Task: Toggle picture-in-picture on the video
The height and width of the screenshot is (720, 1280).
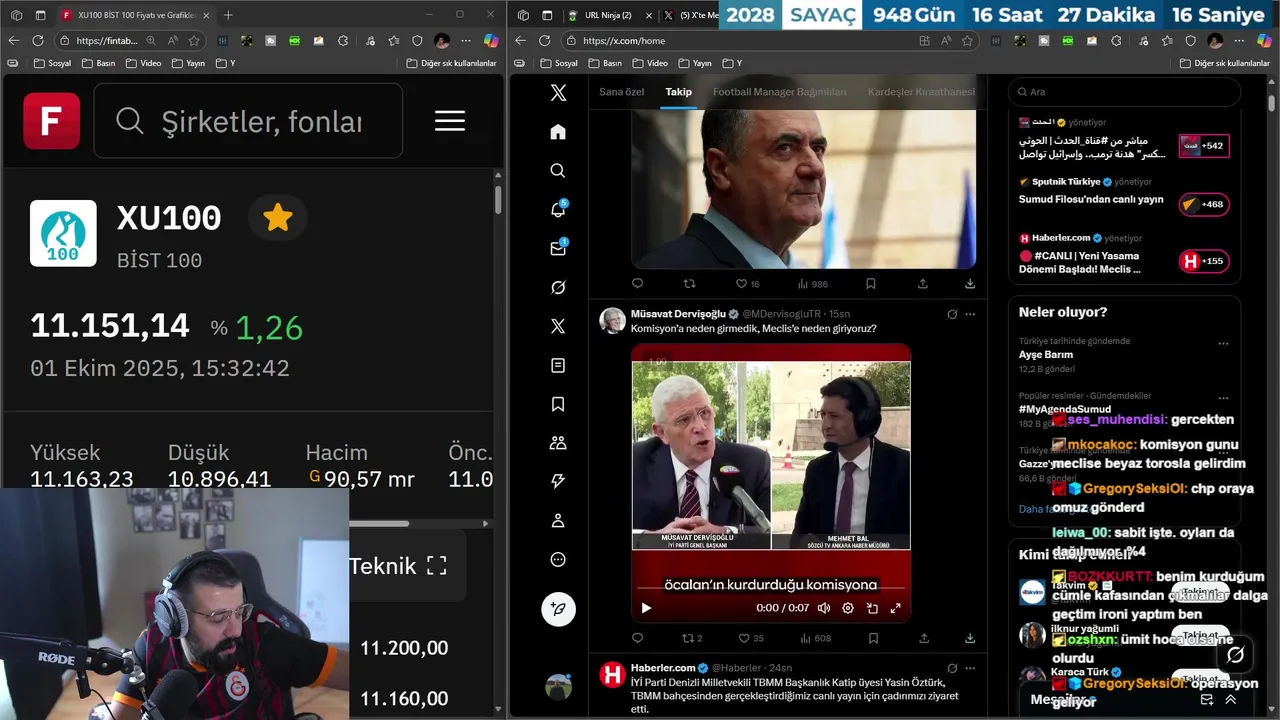Action: pos(872,608)
